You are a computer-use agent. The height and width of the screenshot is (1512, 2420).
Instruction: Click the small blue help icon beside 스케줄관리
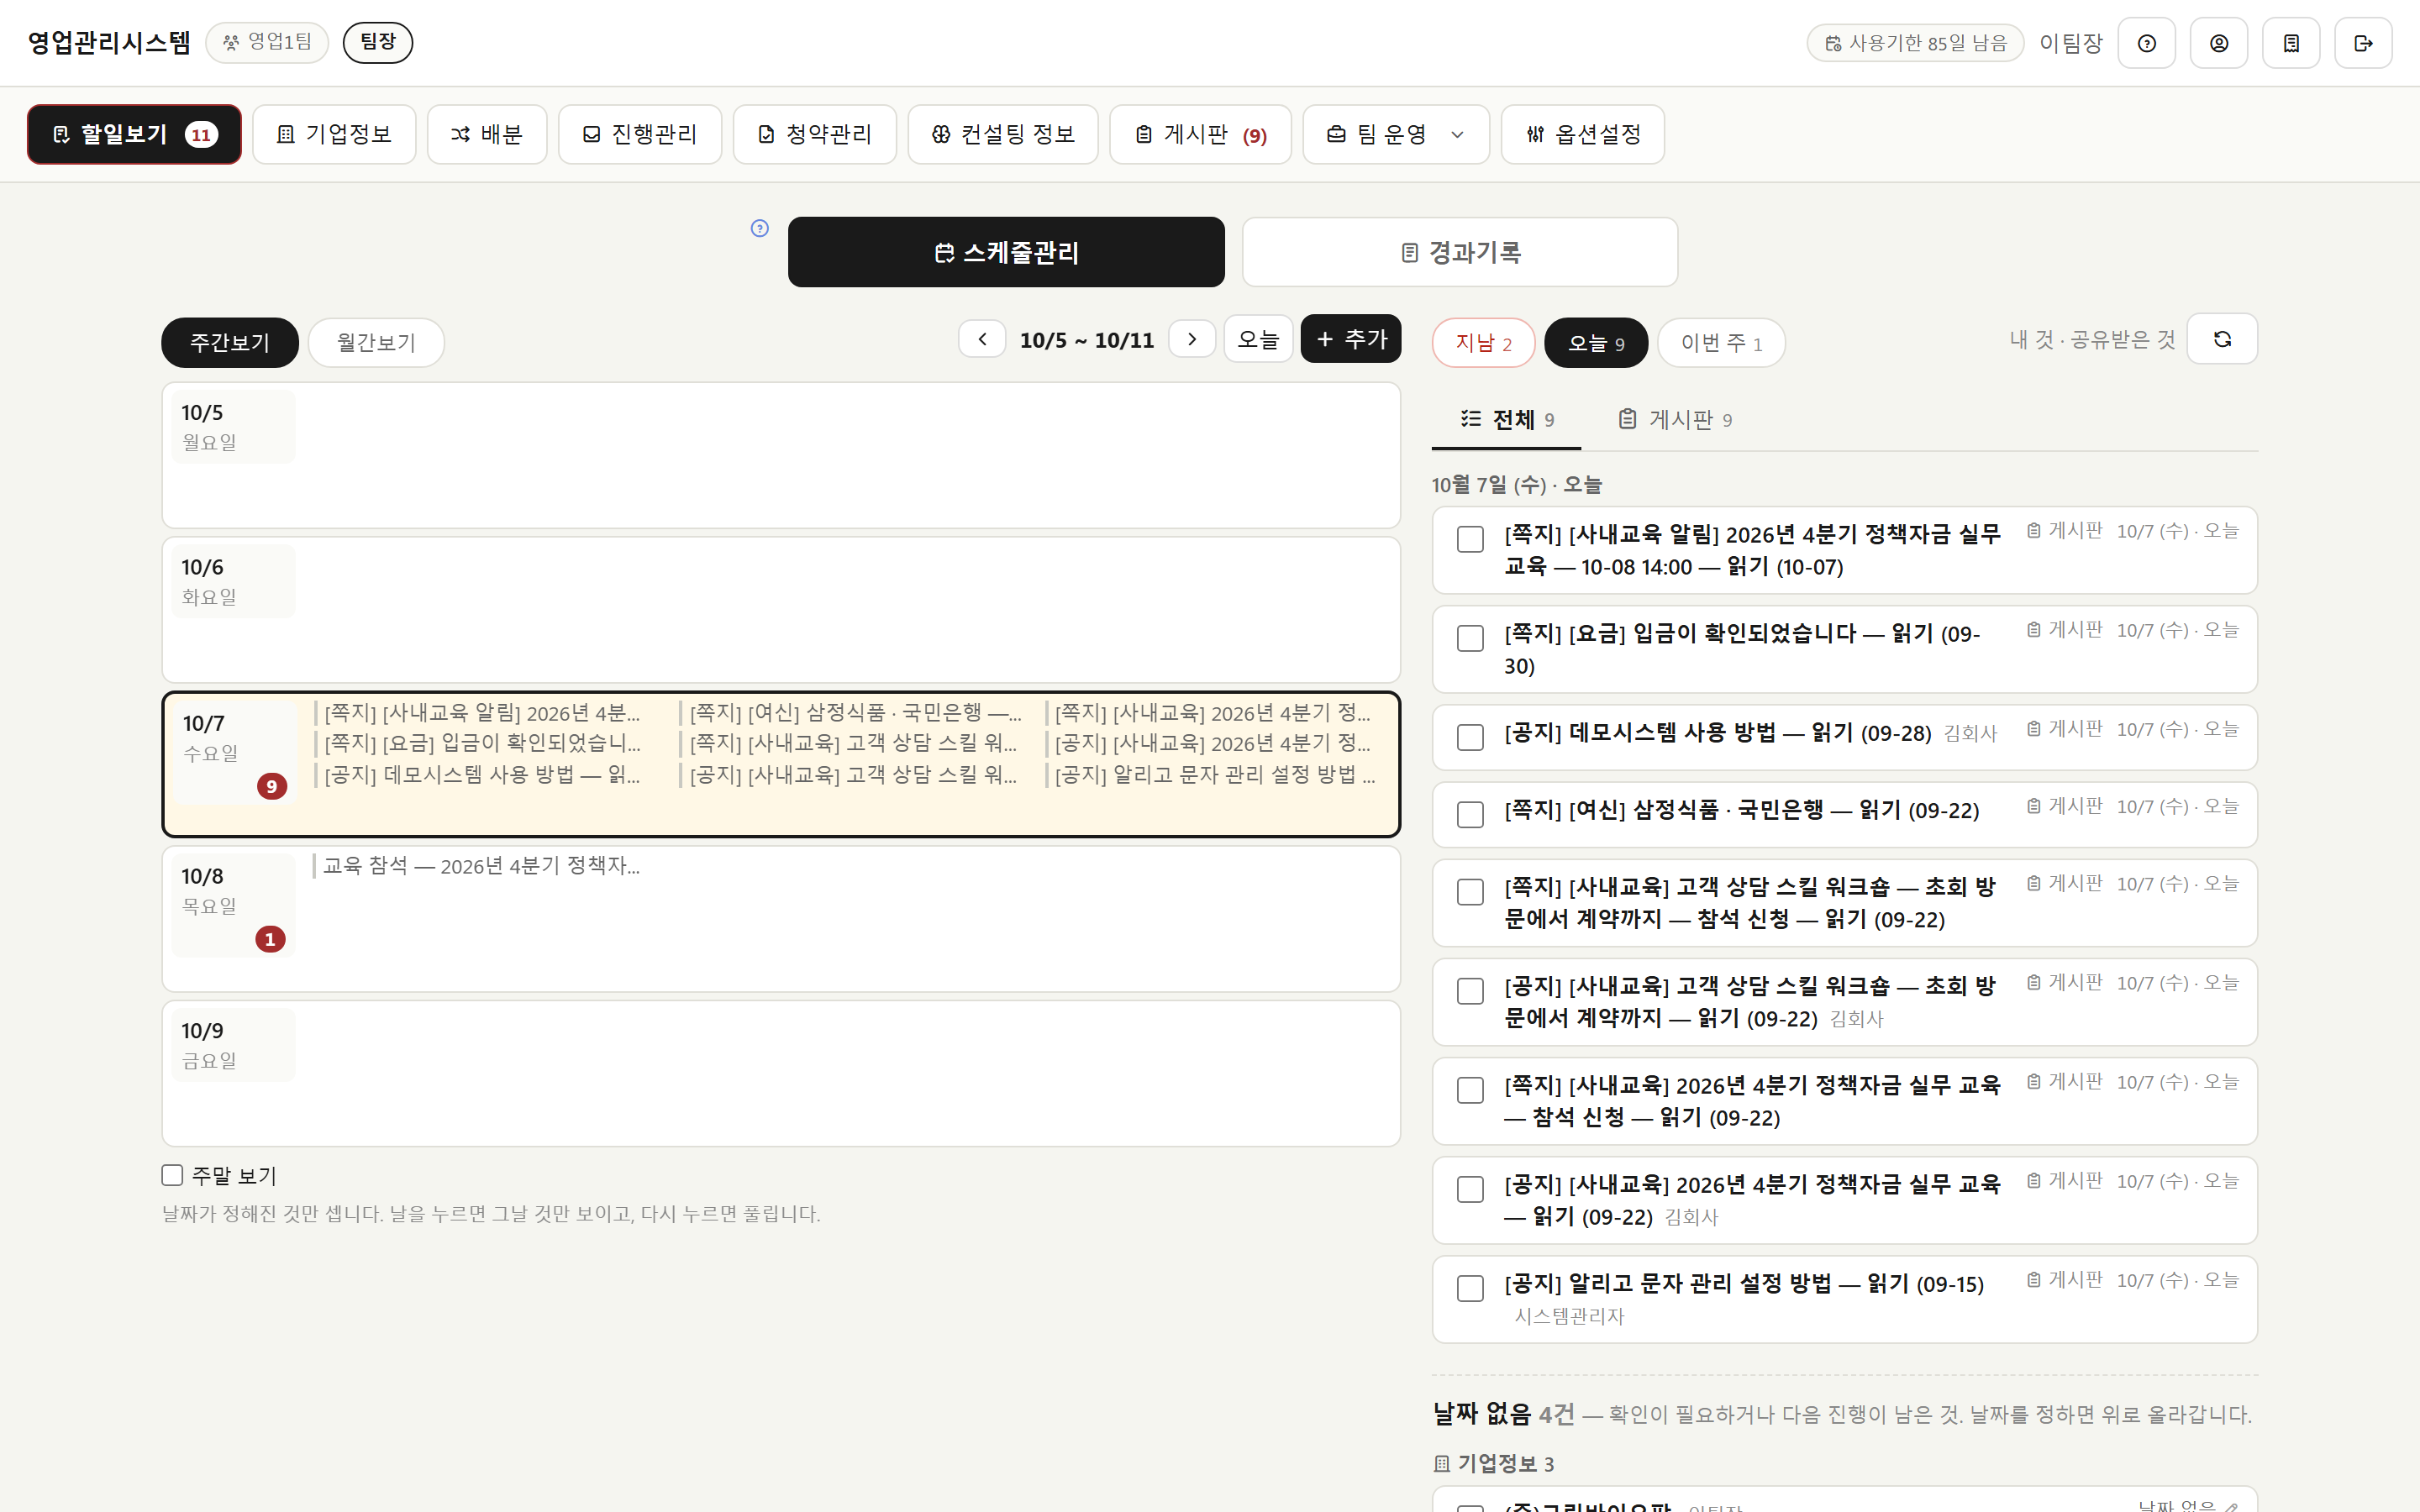[760, 228]
